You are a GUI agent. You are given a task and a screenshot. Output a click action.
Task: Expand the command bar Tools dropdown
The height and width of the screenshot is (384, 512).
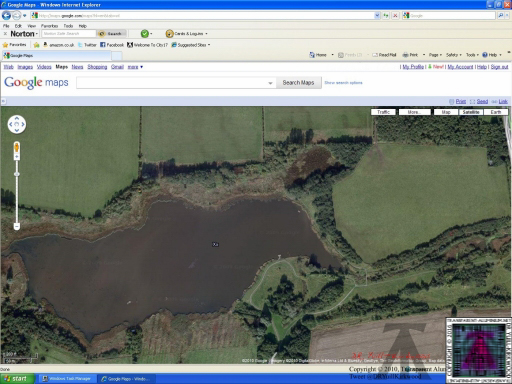click(472, 55)
